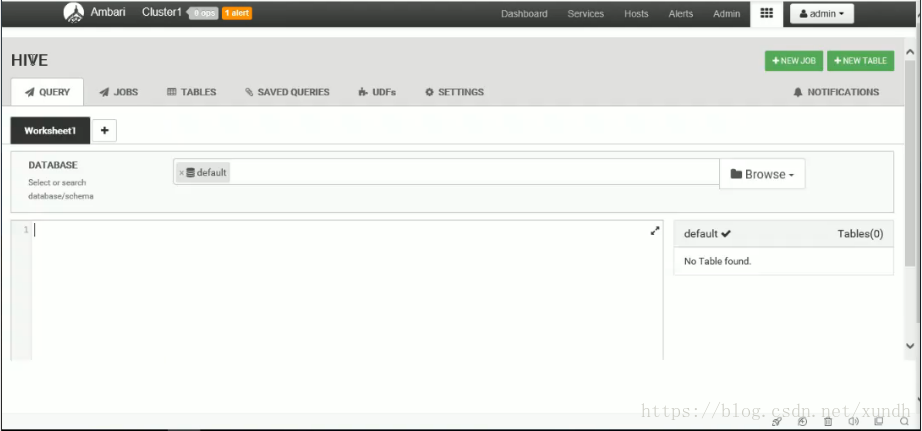Go to Admin in top navigation
This screenshot has width=922, height=431.
coord(727,14)
